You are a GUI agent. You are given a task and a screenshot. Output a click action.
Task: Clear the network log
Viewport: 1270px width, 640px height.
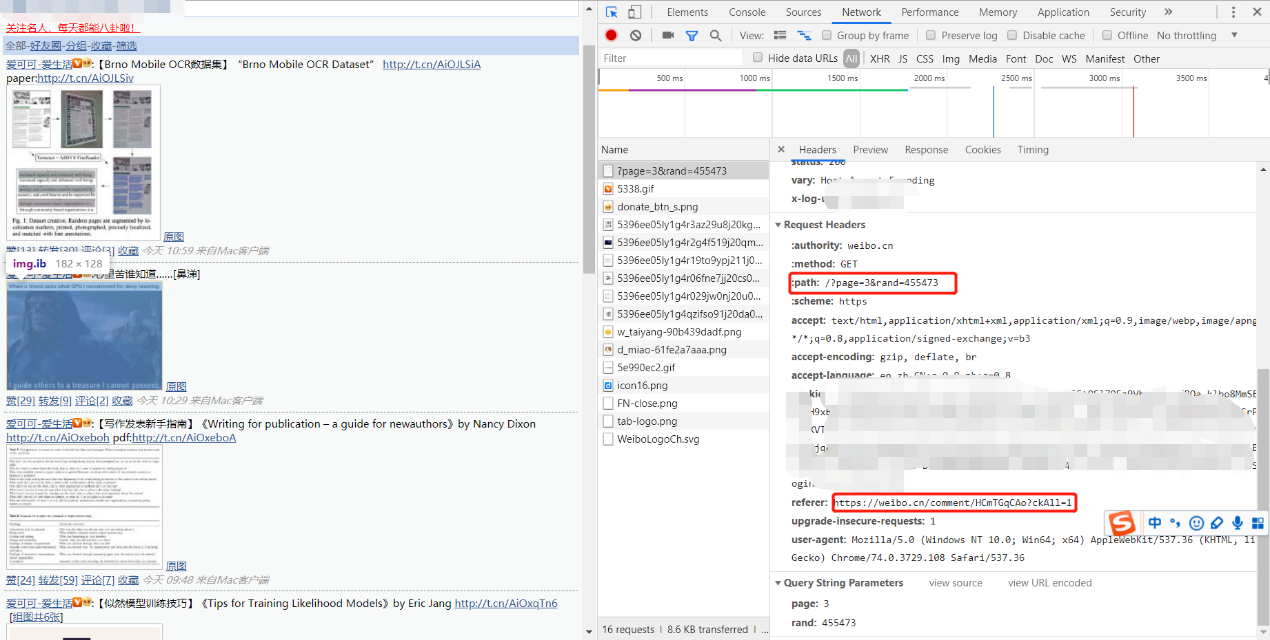pos(636,35)
